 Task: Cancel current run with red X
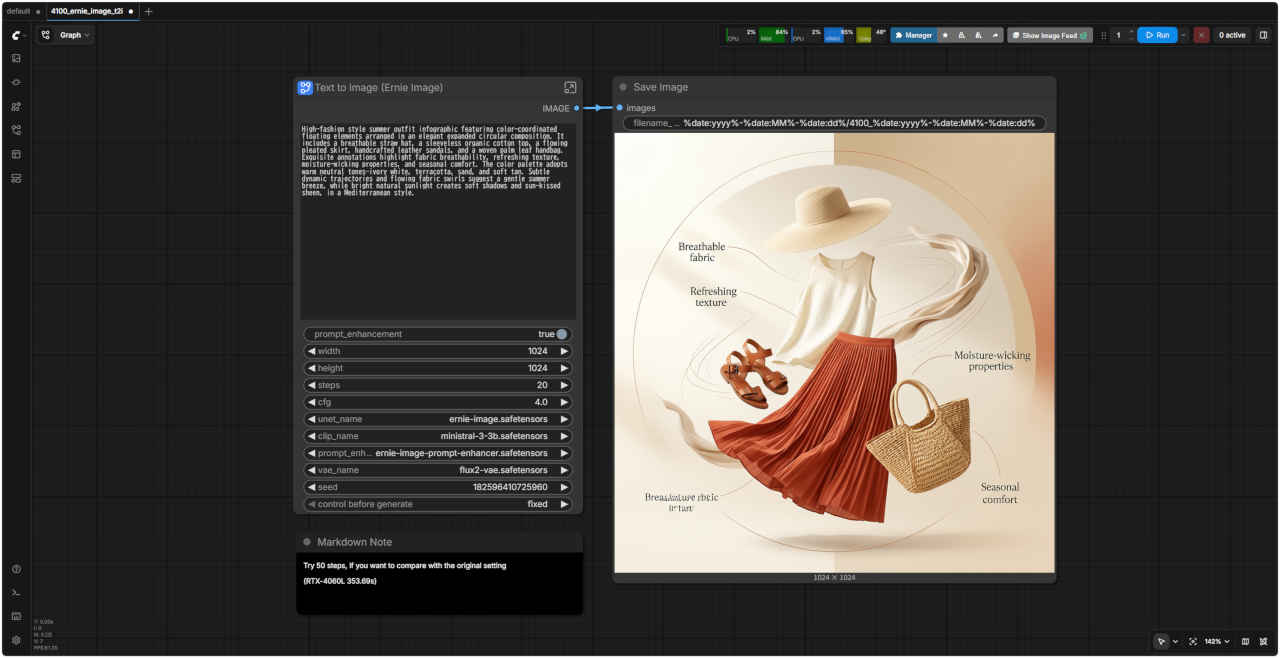click(x=1201, y=35)
